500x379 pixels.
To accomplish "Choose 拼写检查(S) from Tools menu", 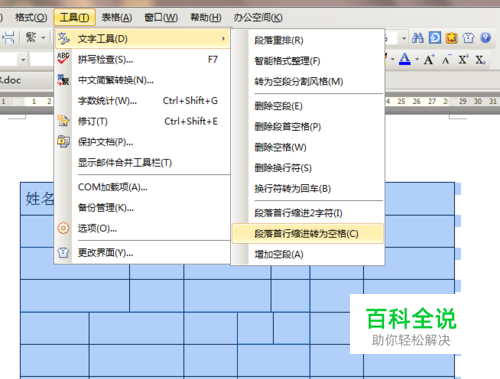I will [143, 60].
